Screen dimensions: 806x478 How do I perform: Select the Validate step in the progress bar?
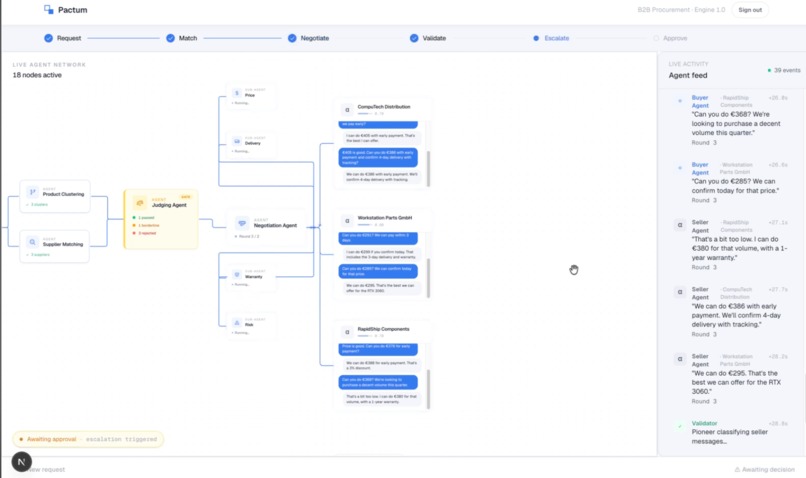(x=428, y=38)
